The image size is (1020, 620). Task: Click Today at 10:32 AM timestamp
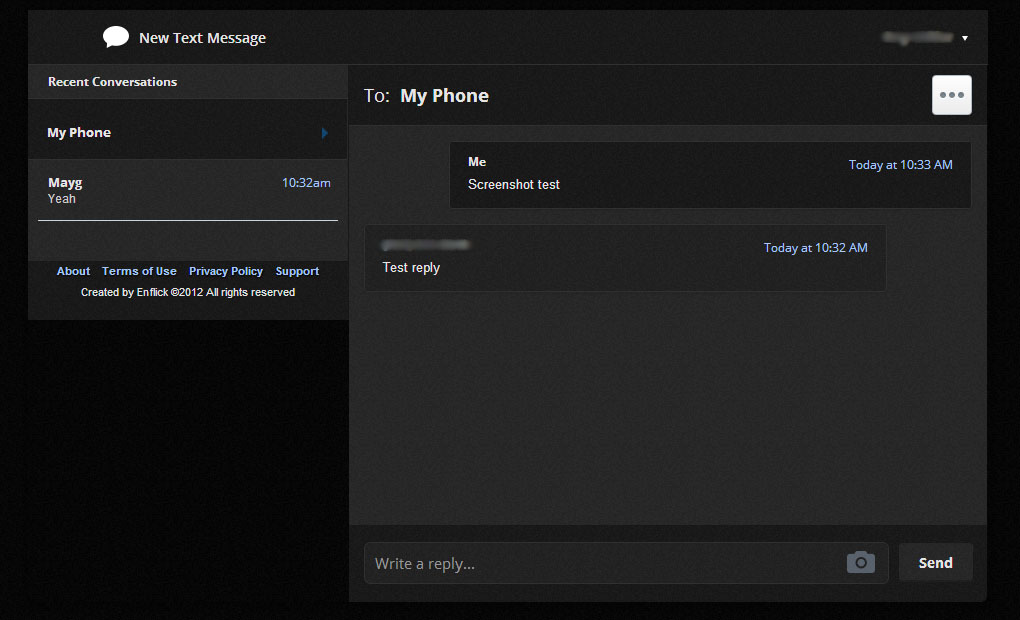[815, 248]
